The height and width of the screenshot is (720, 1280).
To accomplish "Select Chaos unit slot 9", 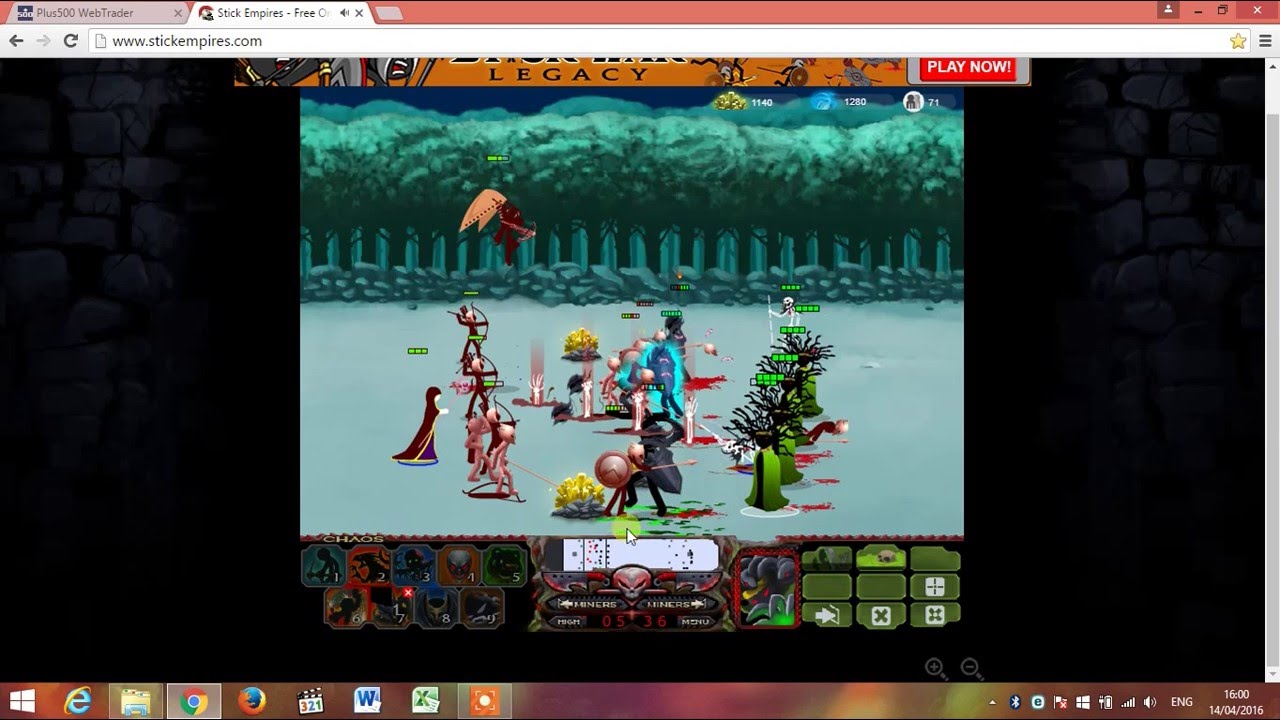I will pos(481,607).
